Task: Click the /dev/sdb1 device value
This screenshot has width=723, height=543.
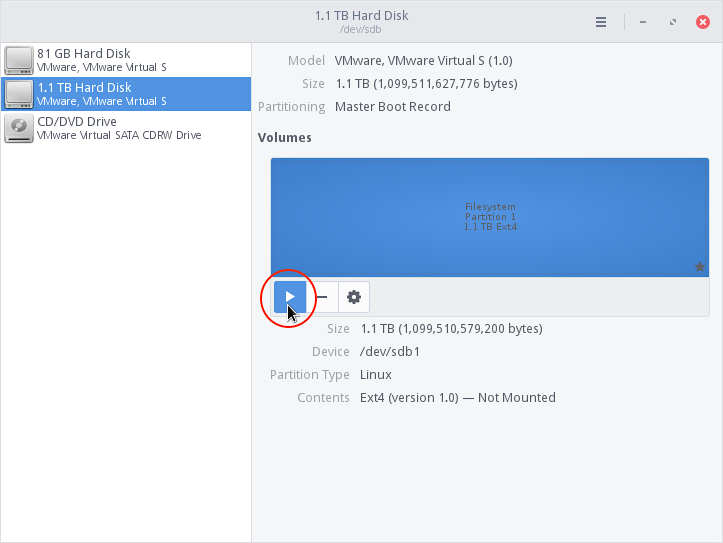Action: (390, 352)
